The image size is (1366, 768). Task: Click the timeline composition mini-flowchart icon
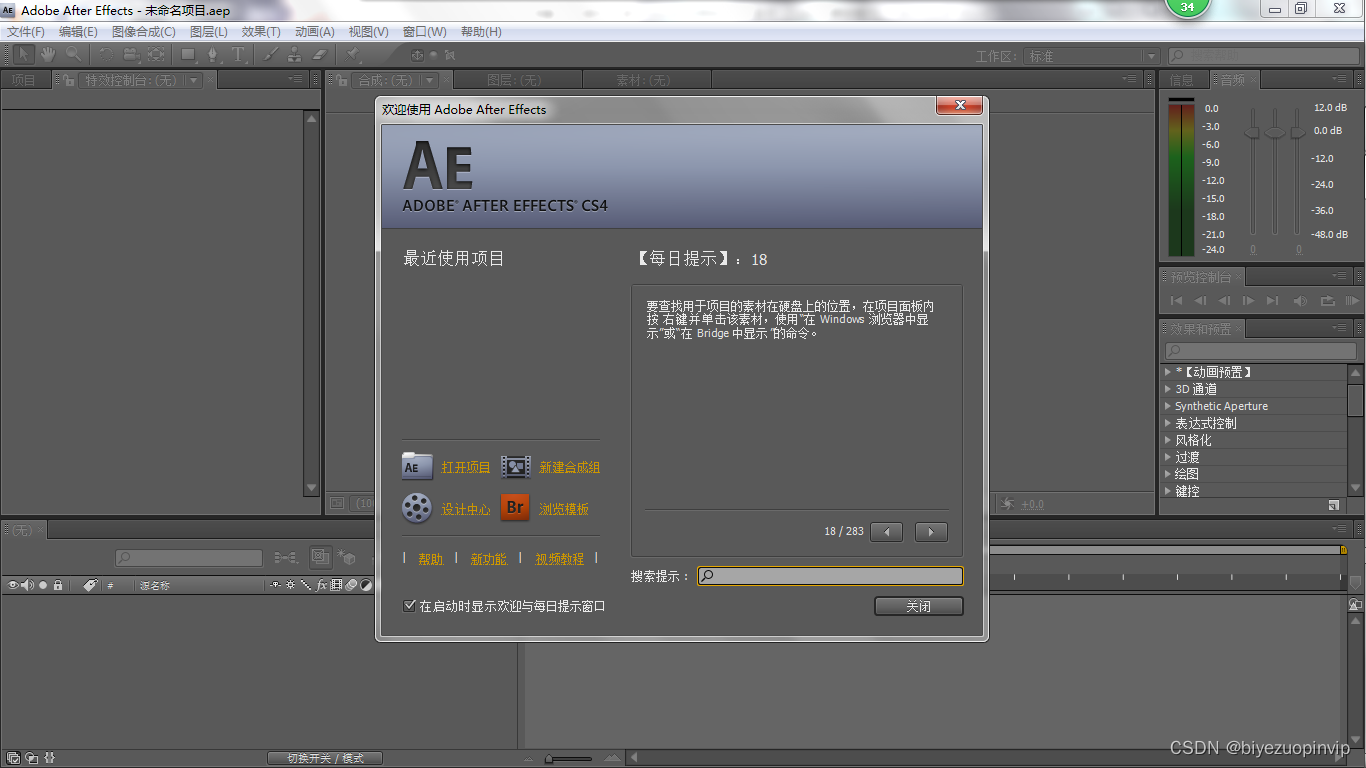[x=286, y=558]
